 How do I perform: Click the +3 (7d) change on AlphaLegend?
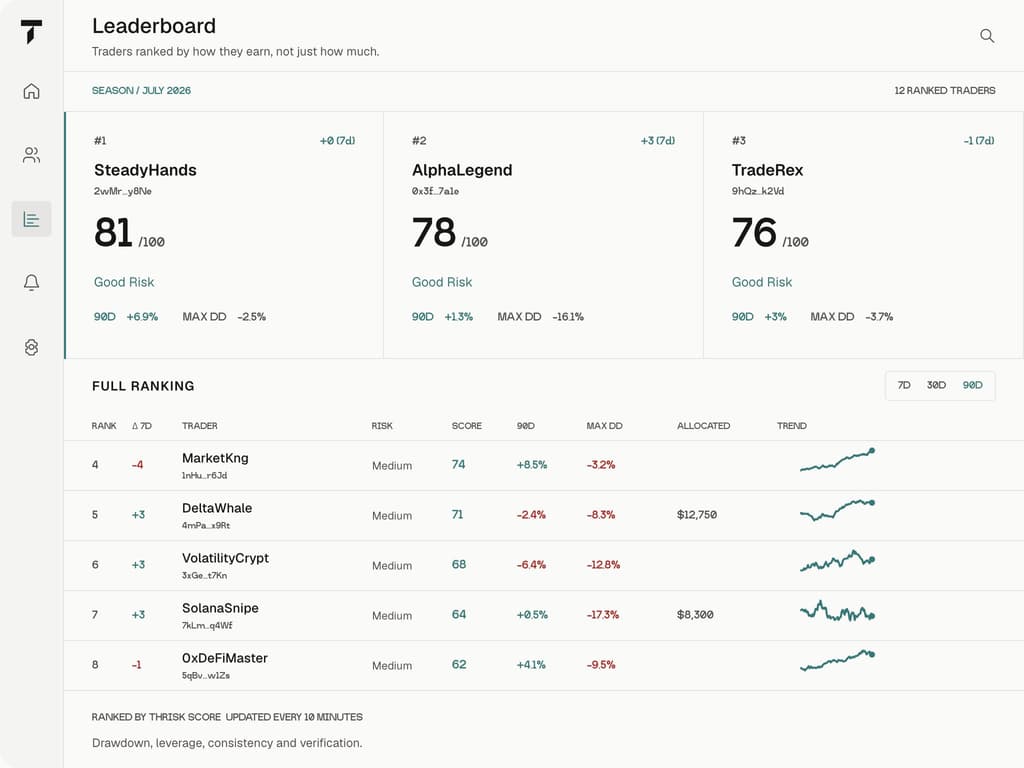pyautogui.click(x=658, y=140)
